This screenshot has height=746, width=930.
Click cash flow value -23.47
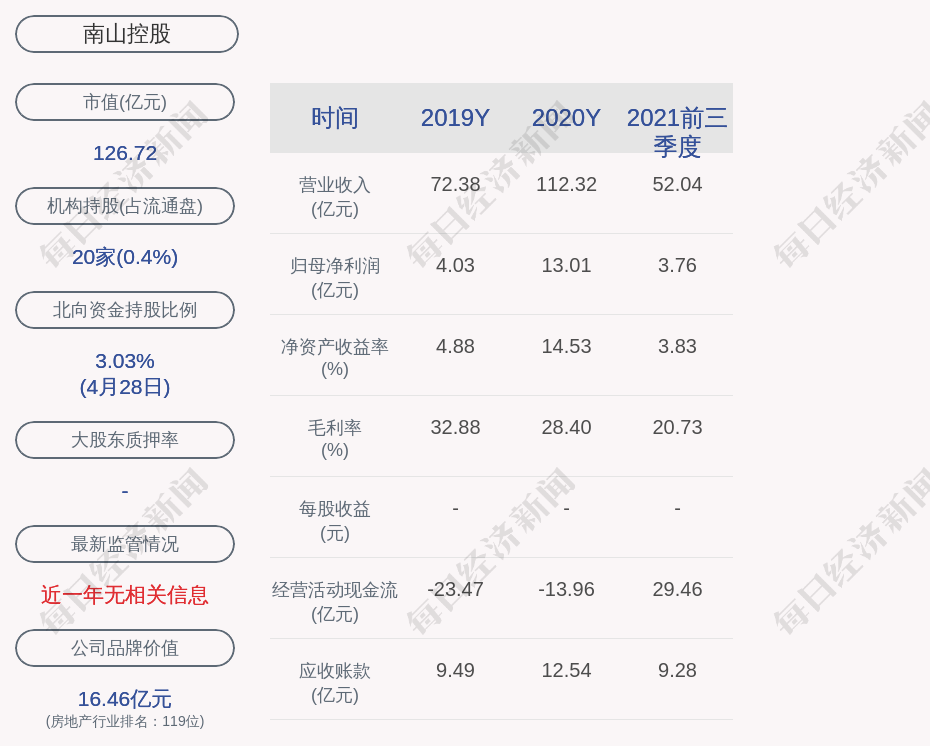456,589
